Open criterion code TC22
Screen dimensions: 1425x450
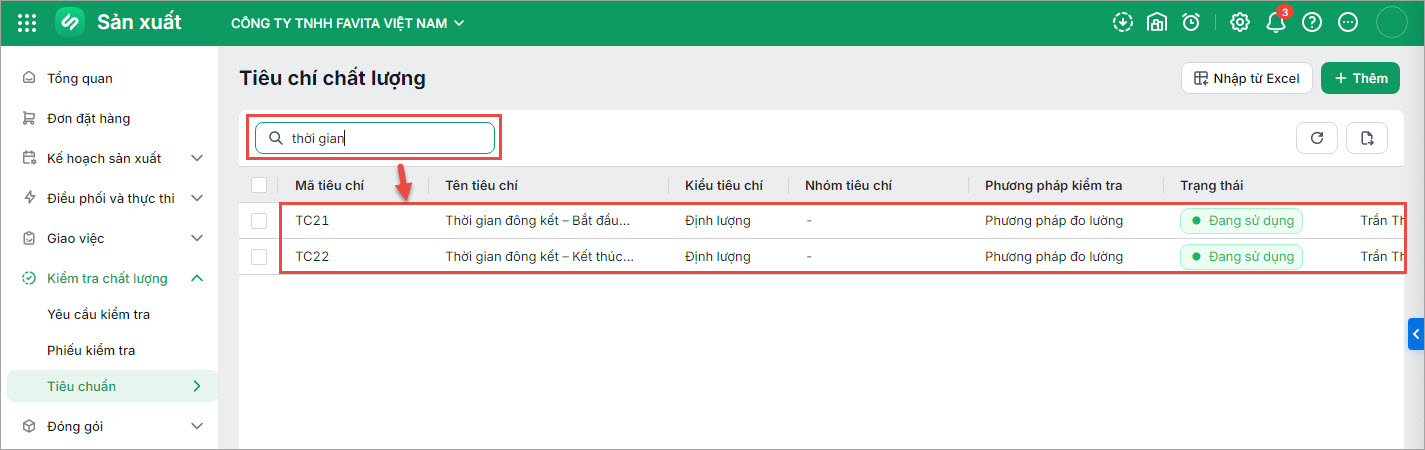point(312,256)
